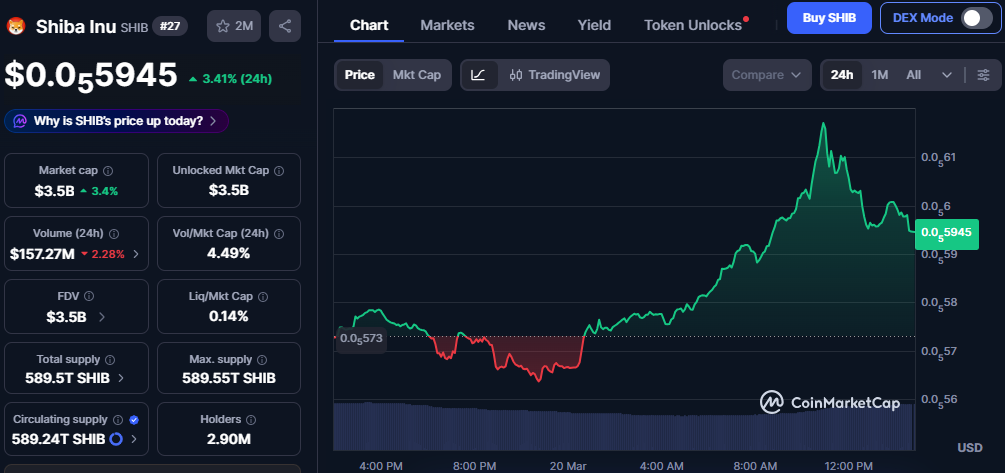Set chart range to 24h
The image size is (1005, 473).
tap(842, 75)
